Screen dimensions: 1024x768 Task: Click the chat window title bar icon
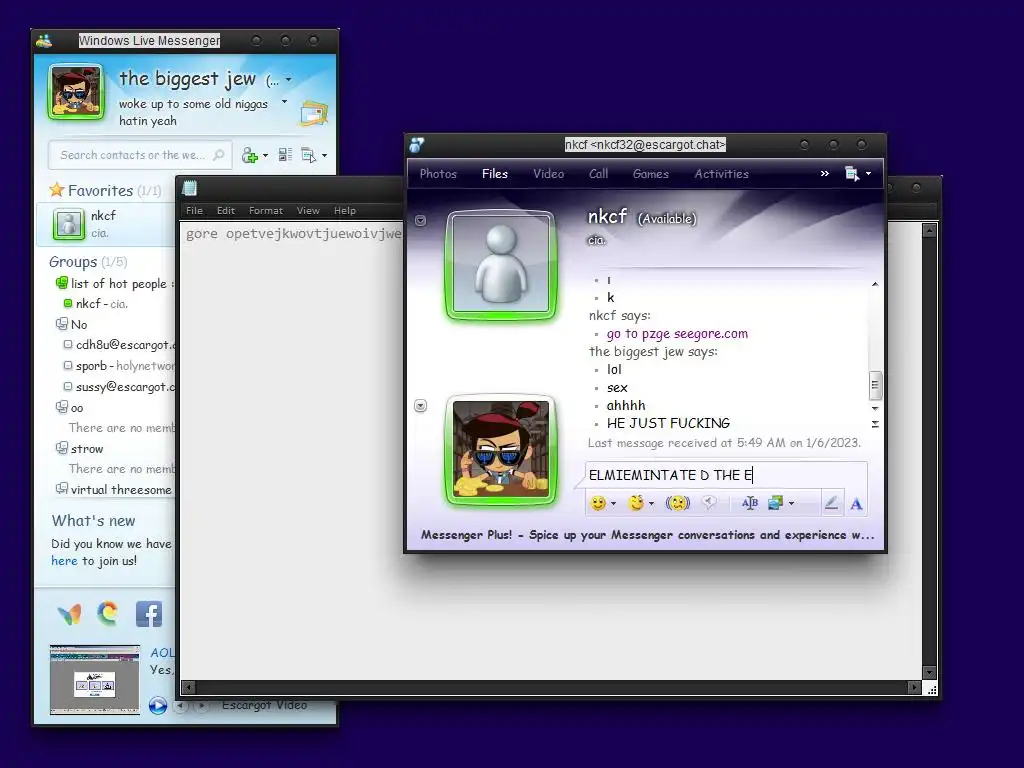417,144
